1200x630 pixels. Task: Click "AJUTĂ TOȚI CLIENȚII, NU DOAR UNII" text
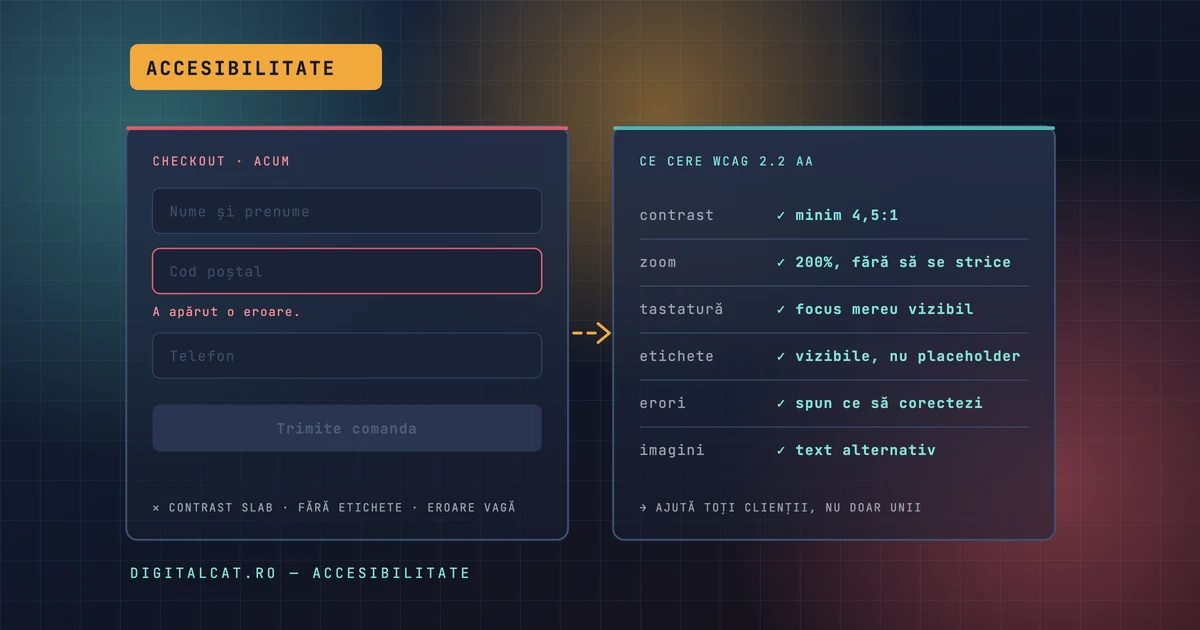point(788,508)
